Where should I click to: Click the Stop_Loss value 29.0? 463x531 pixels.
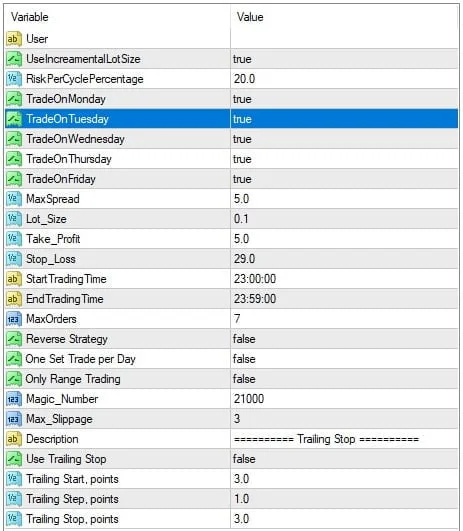click(244, 259)
